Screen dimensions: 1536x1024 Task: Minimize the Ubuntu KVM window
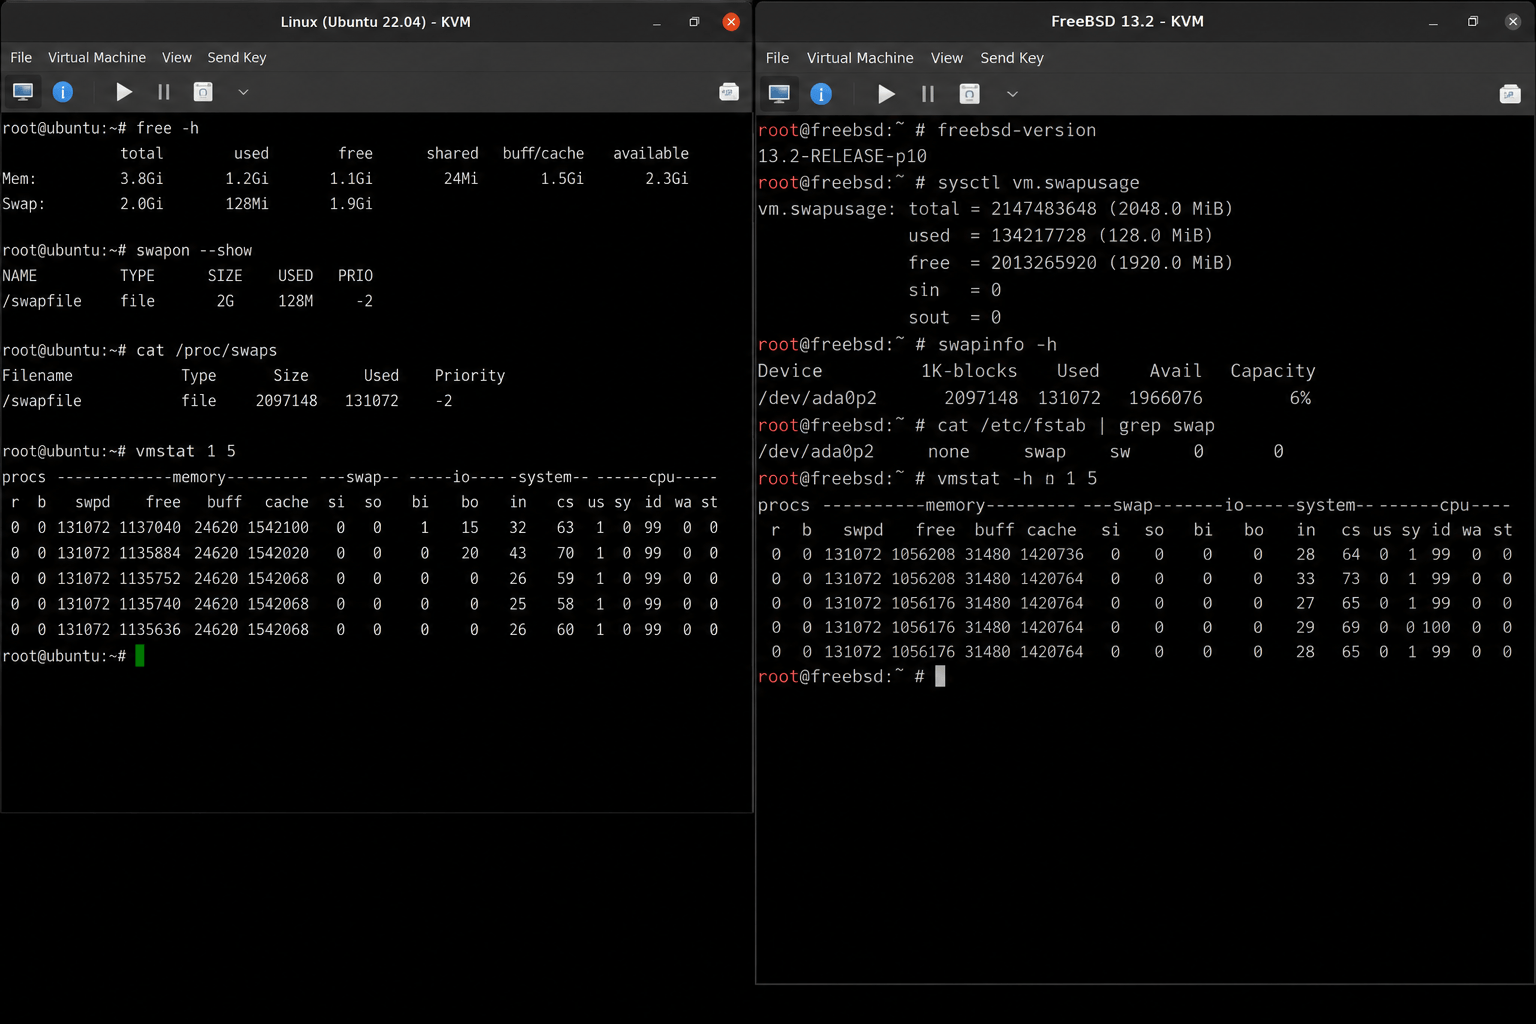click(x=657, y=22)
